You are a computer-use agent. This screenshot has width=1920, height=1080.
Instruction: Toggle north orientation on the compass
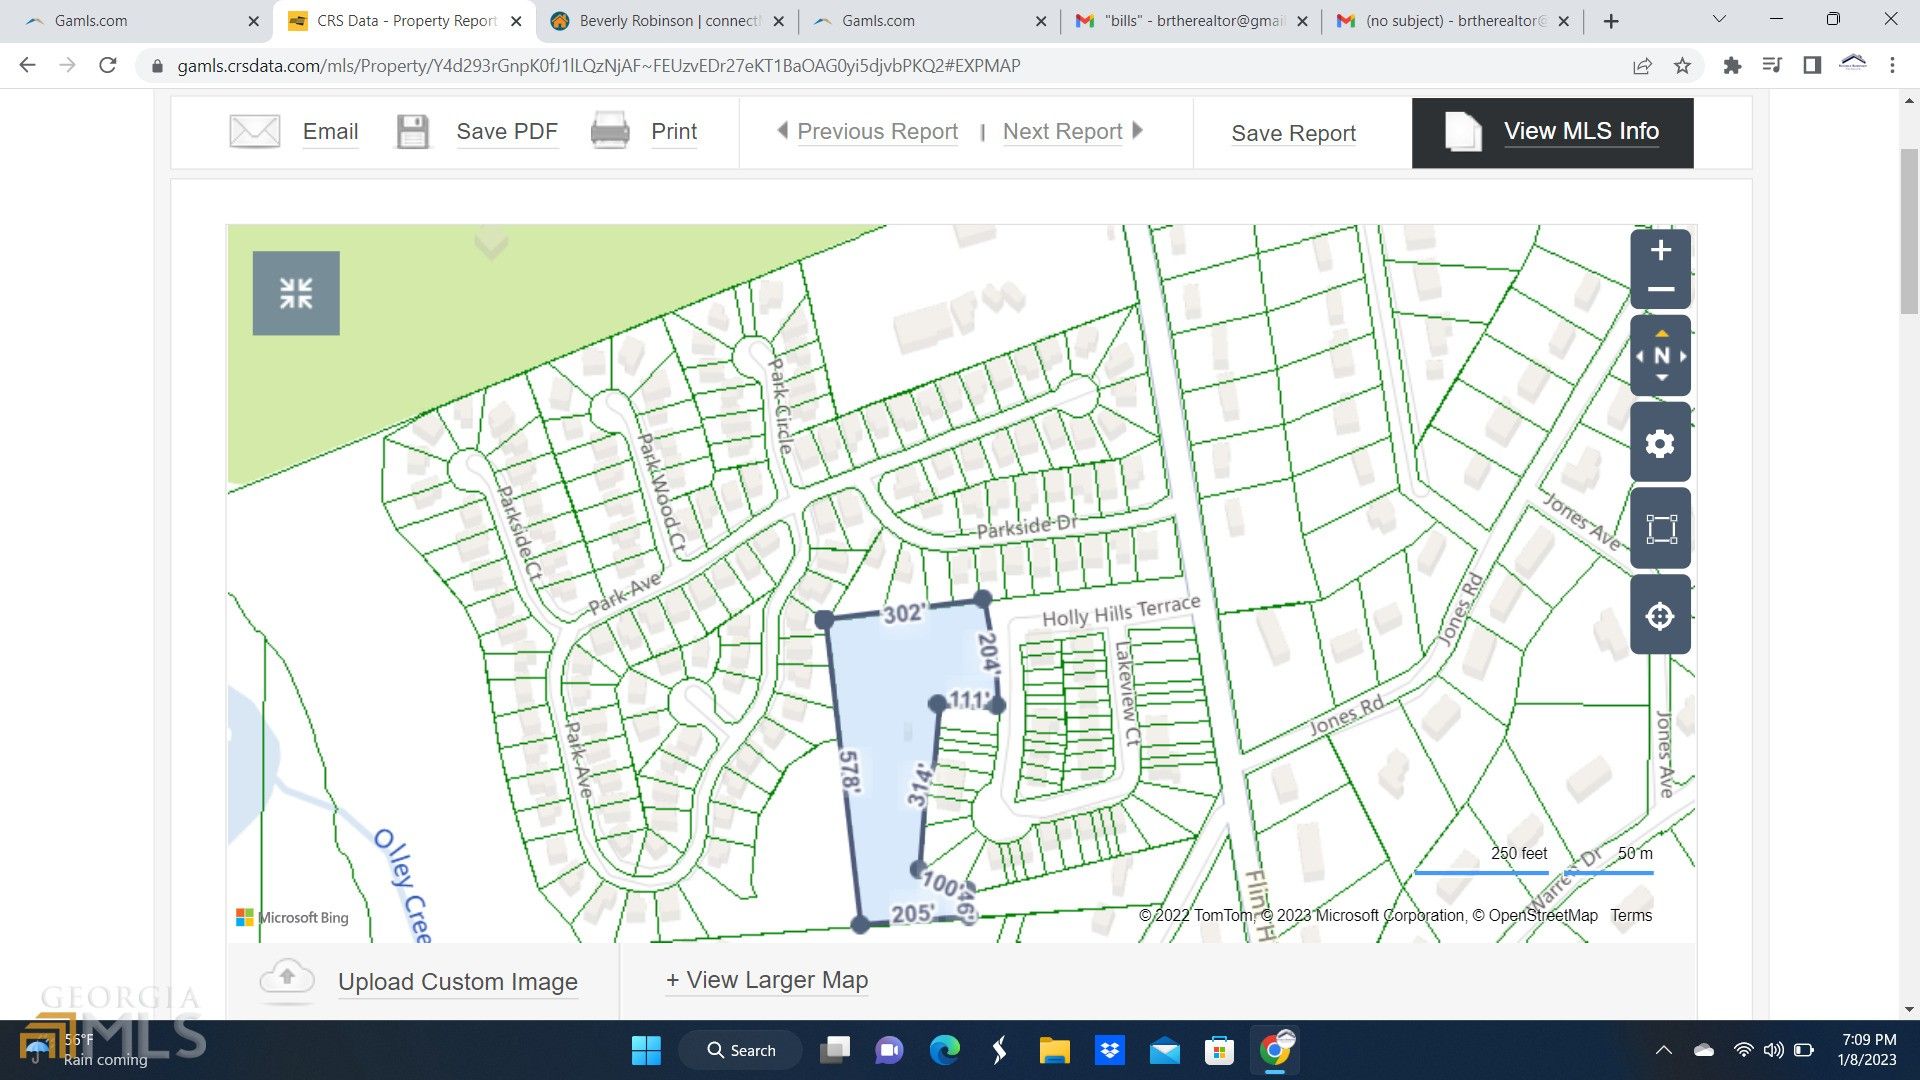tap(1660, 355)
